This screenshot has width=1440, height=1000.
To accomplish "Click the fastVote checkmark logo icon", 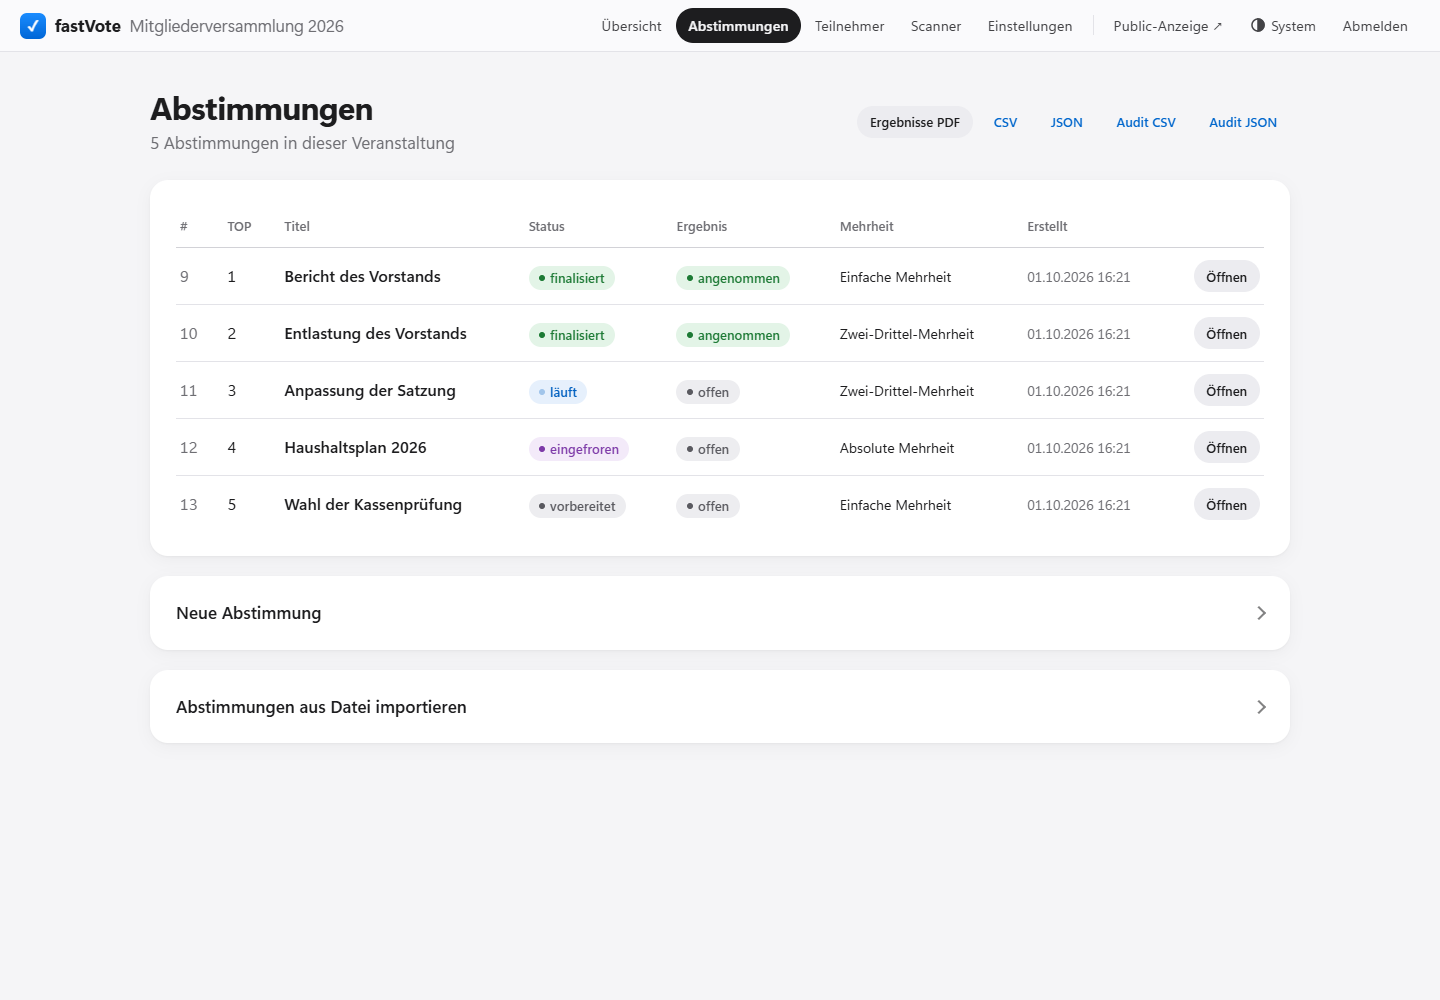I will [33, 26].
